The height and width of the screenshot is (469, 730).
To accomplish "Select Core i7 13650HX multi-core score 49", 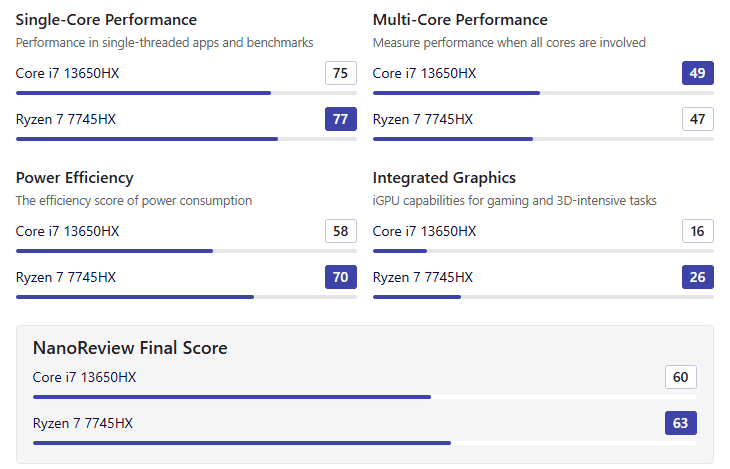I will click(x=697, y=73).
